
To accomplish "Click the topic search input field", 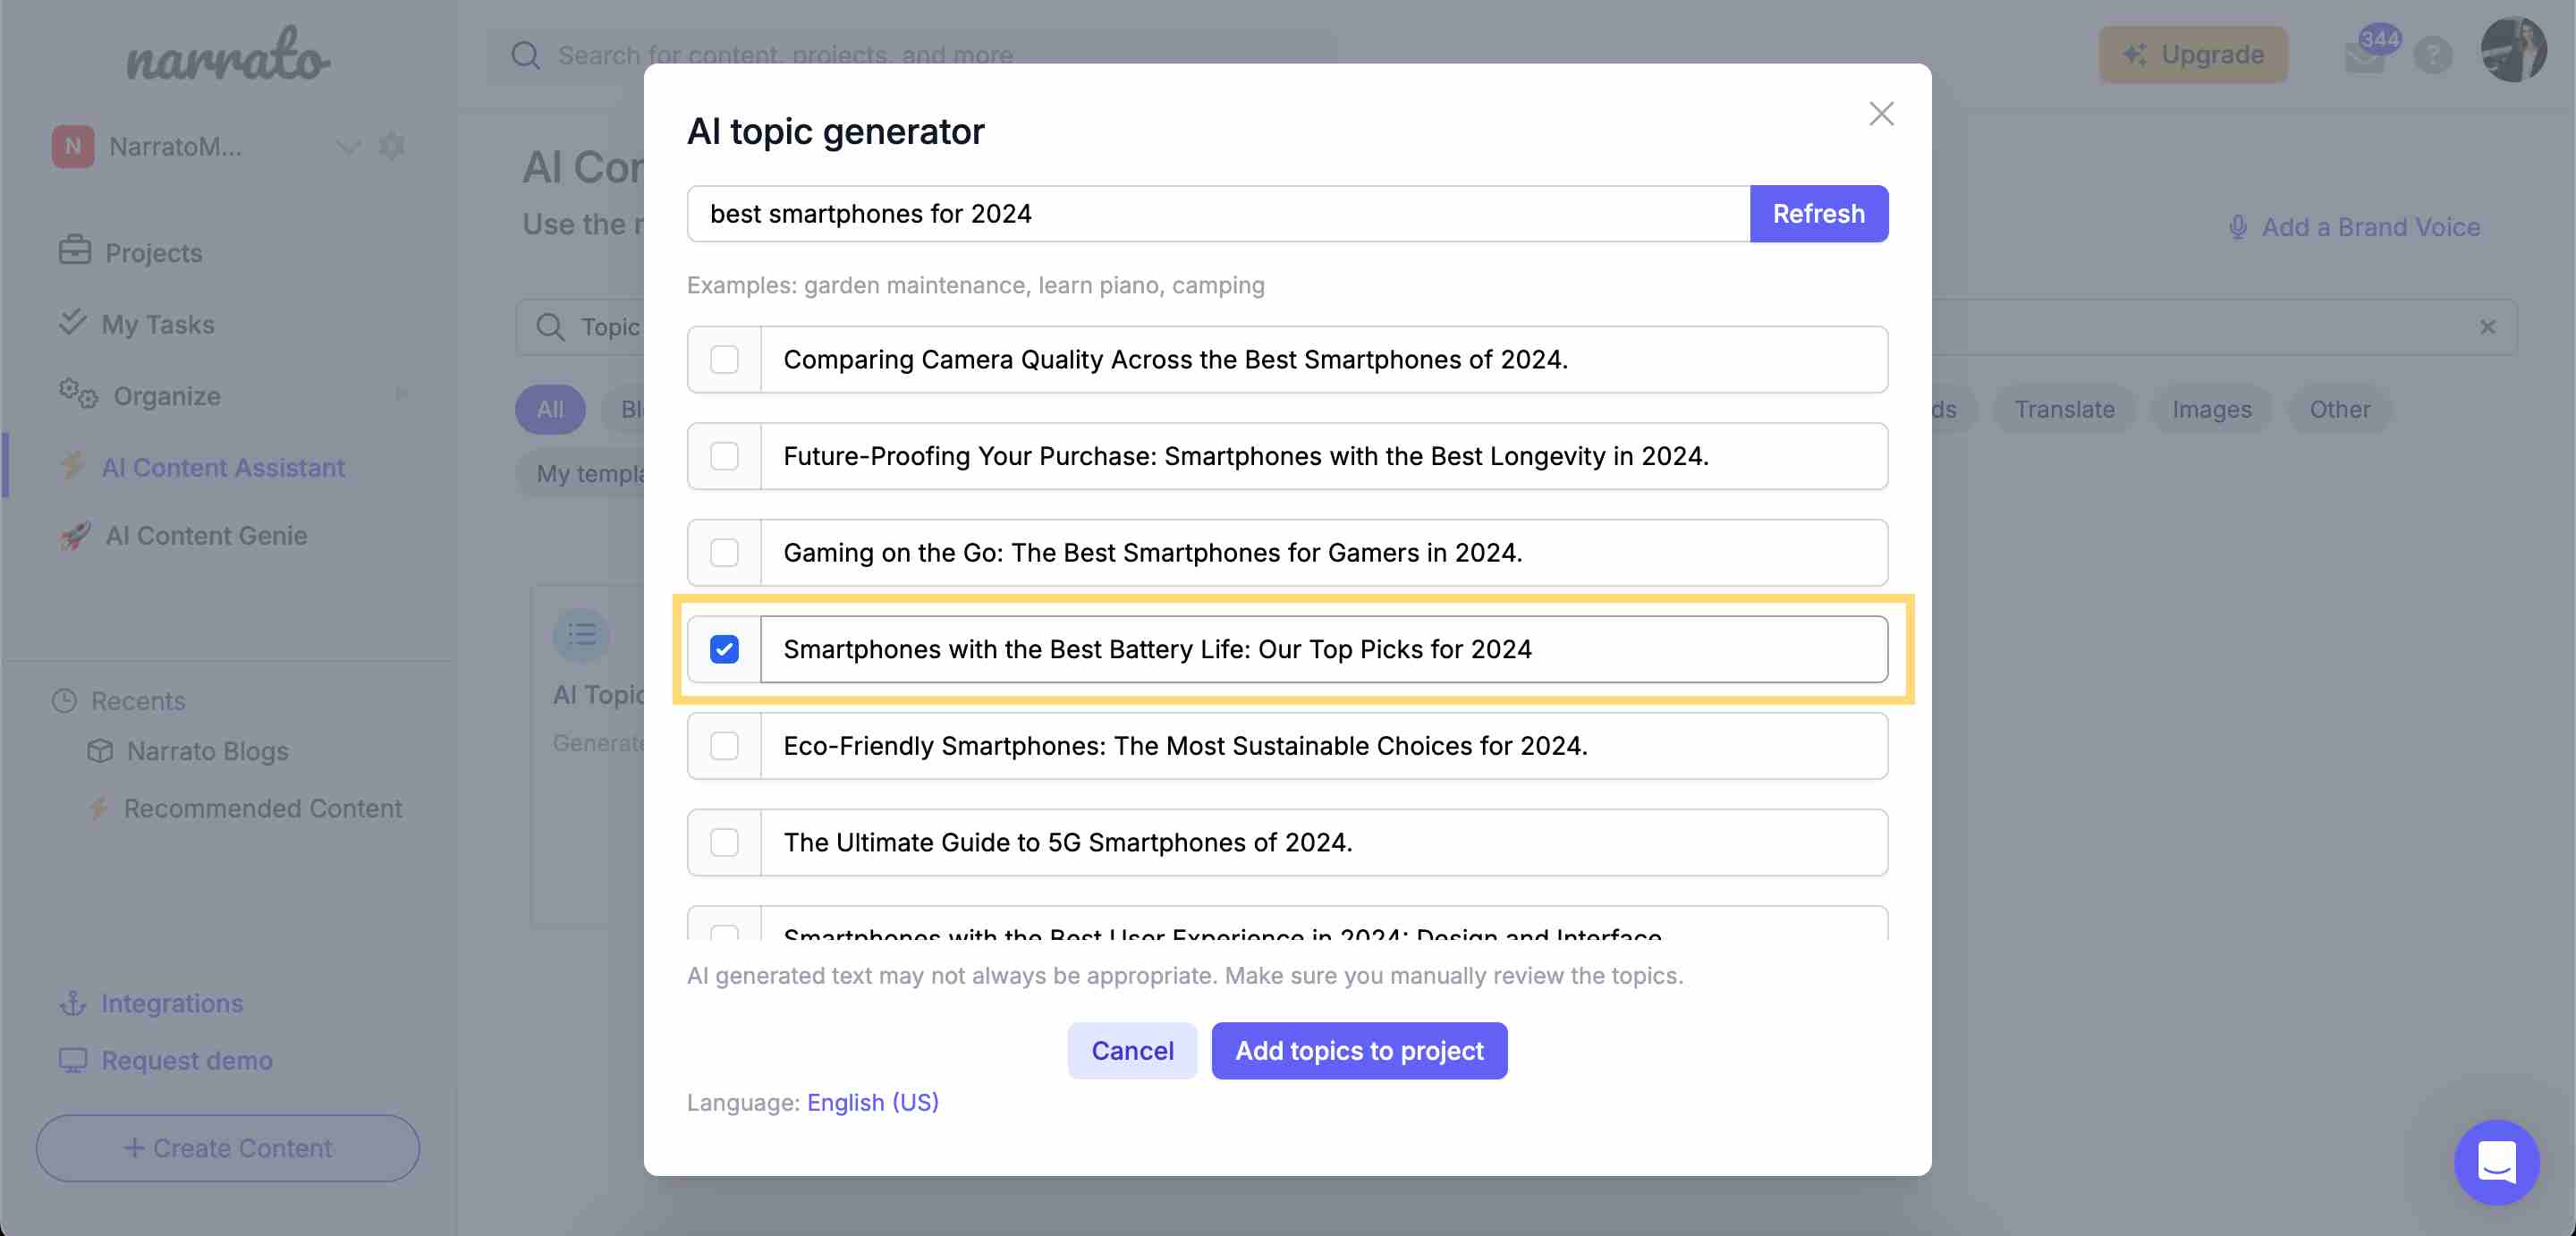I will 1217,212.
